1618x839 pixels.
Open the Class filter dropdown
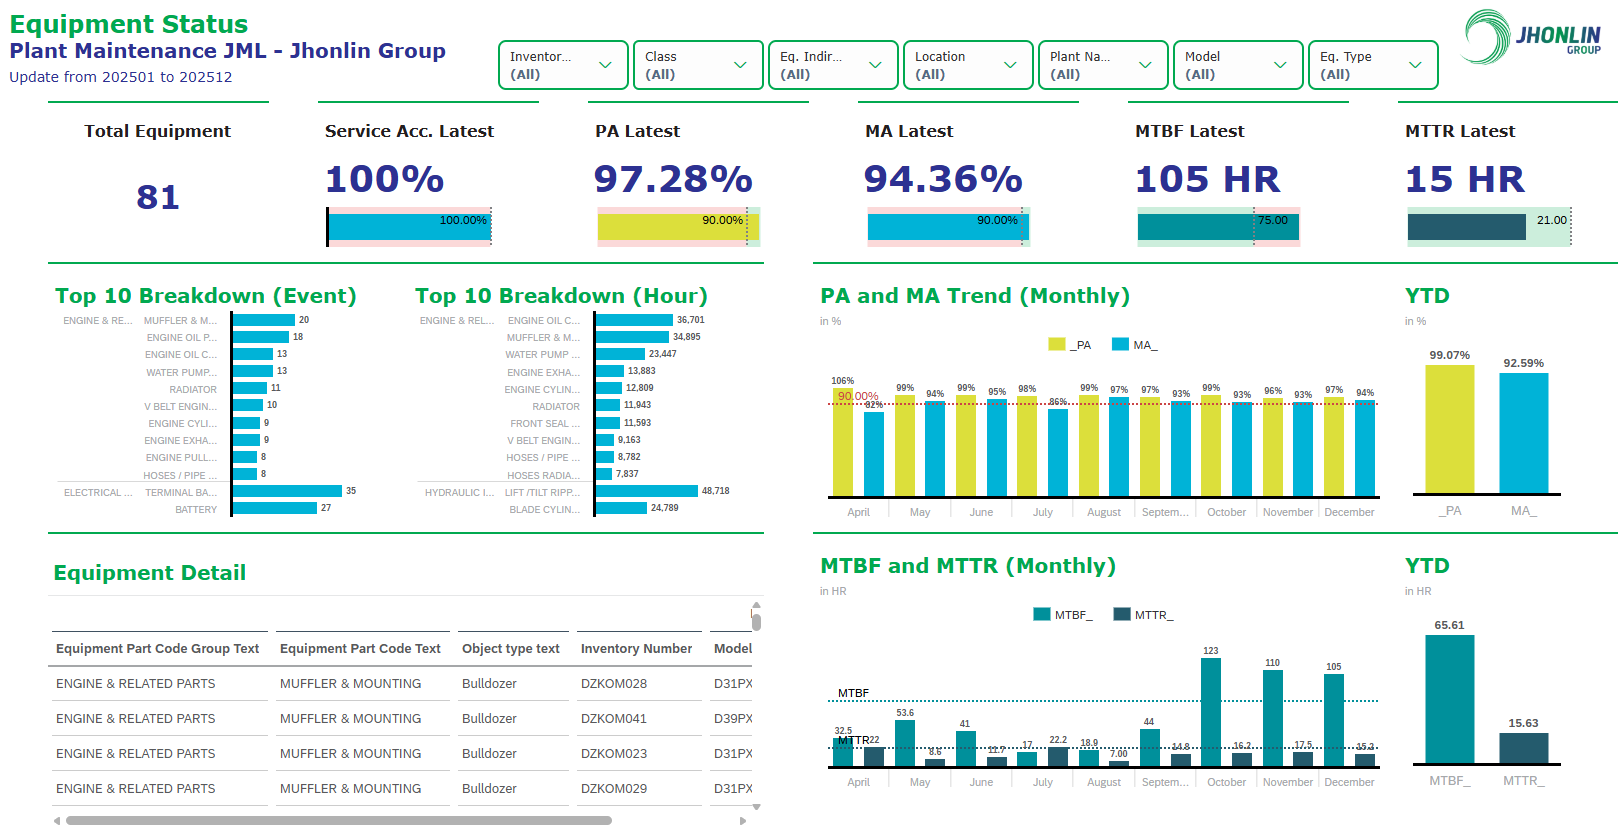[x=698, y=65]
